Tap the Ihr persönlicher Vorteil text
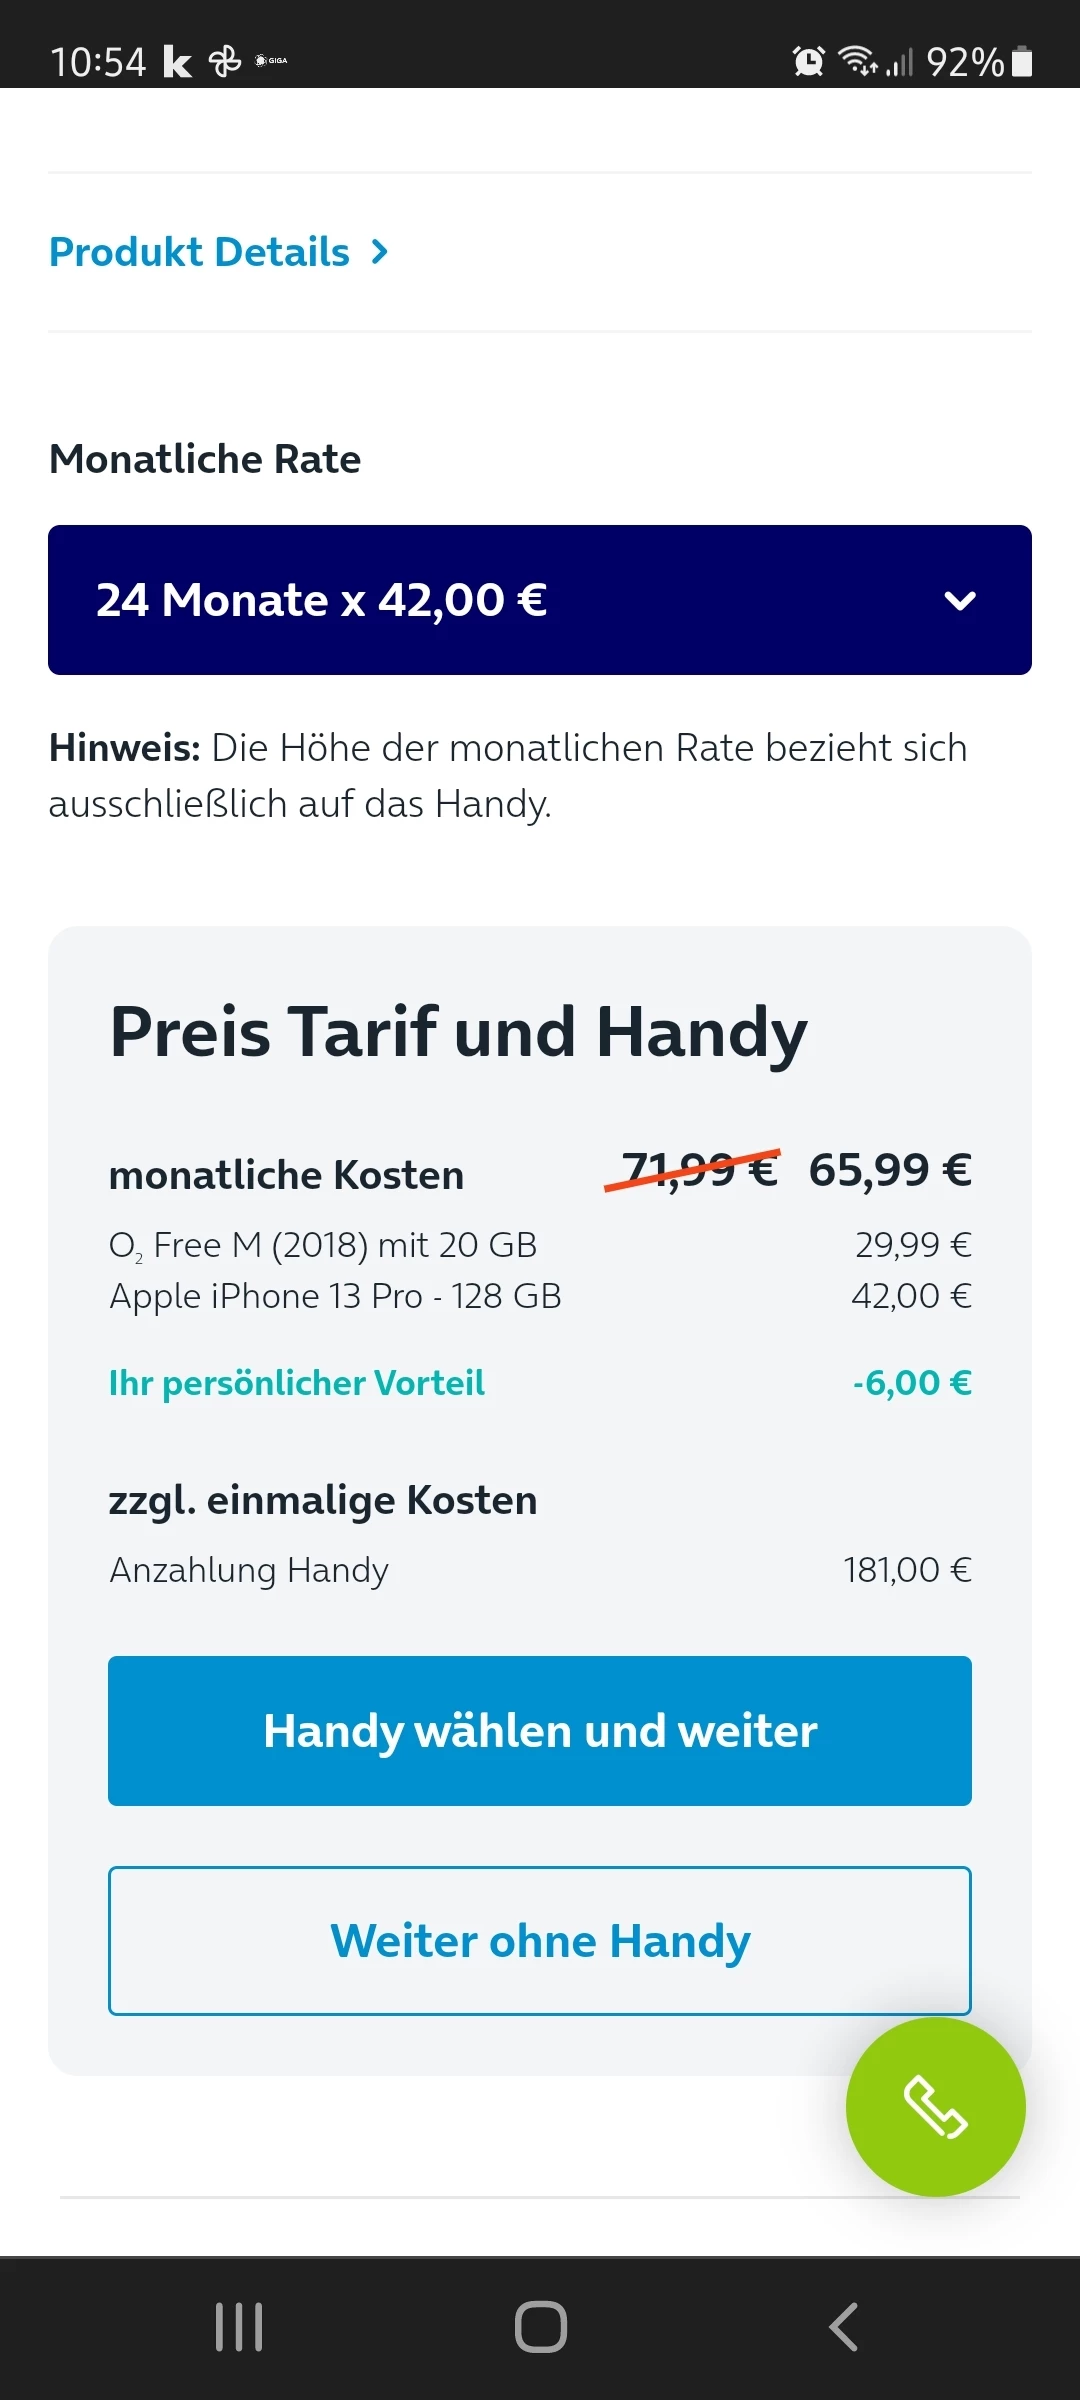 coord(296,1383)
